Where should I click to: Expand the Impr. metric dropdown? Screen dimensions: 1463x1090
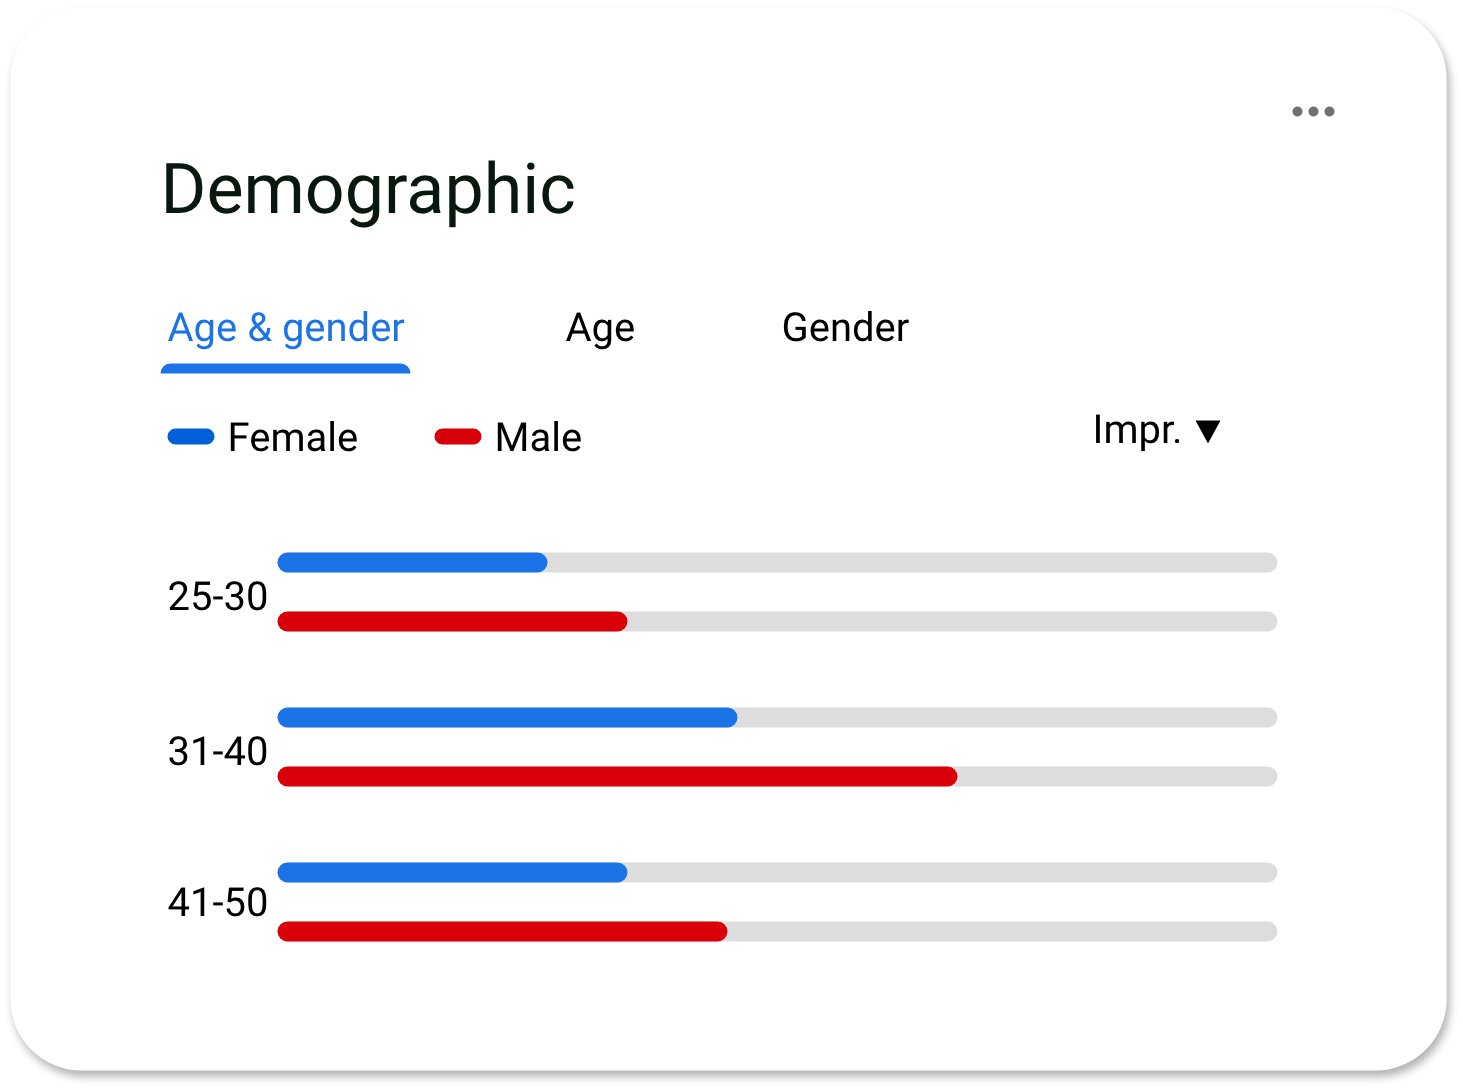click(1137, 430)
